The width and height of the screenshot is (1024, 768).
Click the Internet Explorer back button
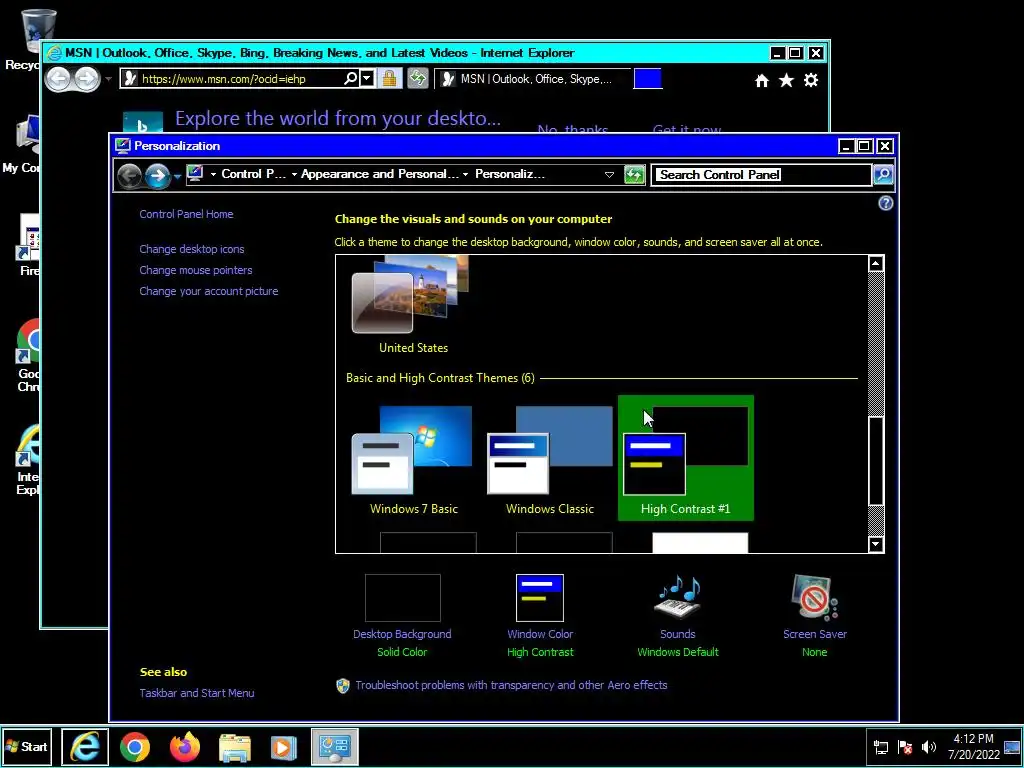[x=58, y=79]
